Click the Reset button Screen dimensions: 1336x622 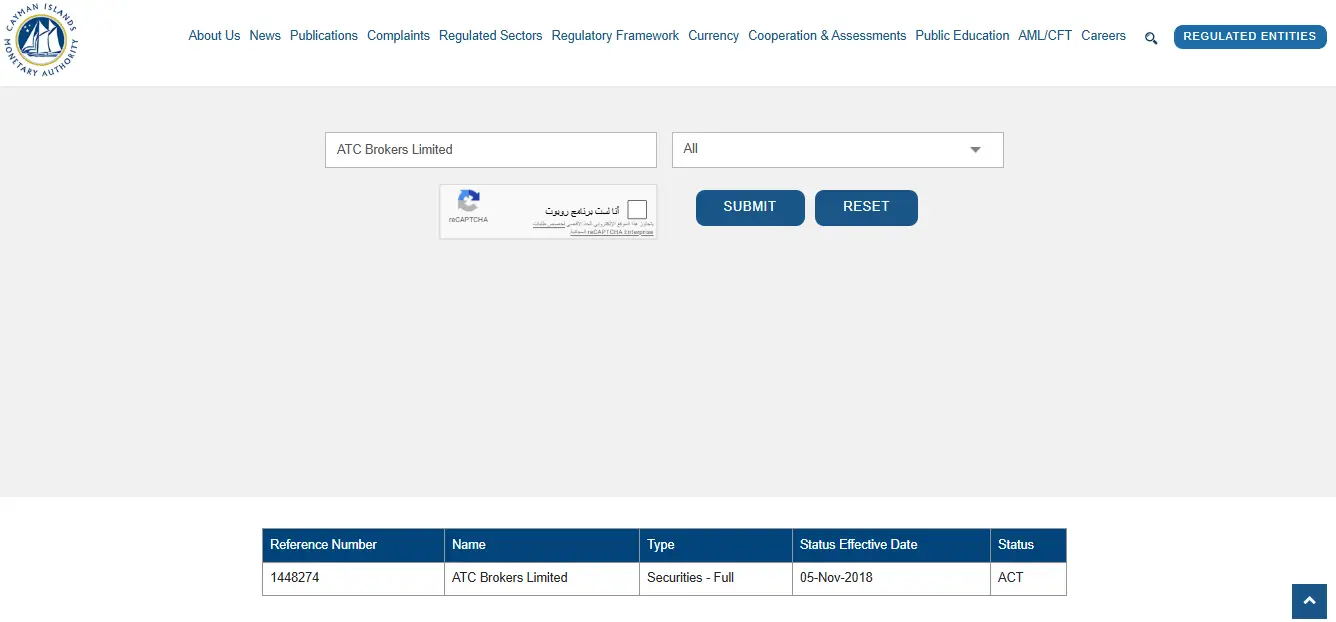click(866, 207)
